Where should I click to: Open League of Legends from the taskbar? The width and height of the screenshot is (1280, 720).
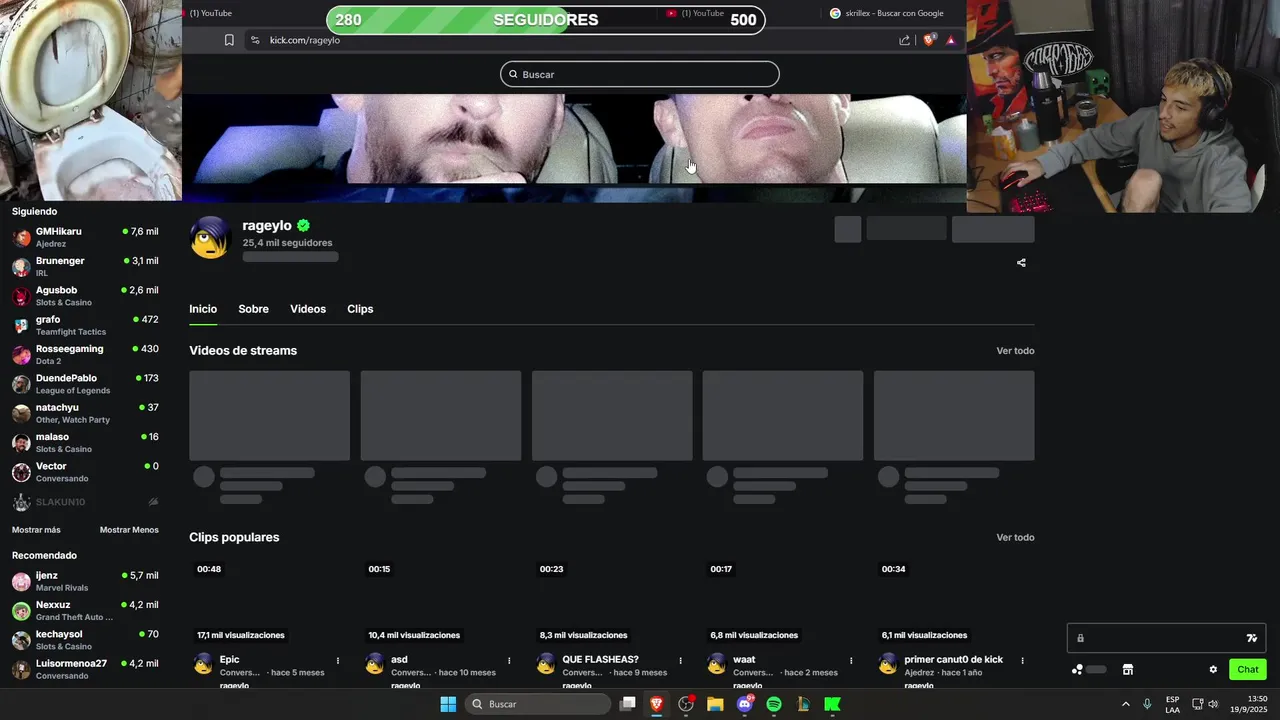click(803, 704)
